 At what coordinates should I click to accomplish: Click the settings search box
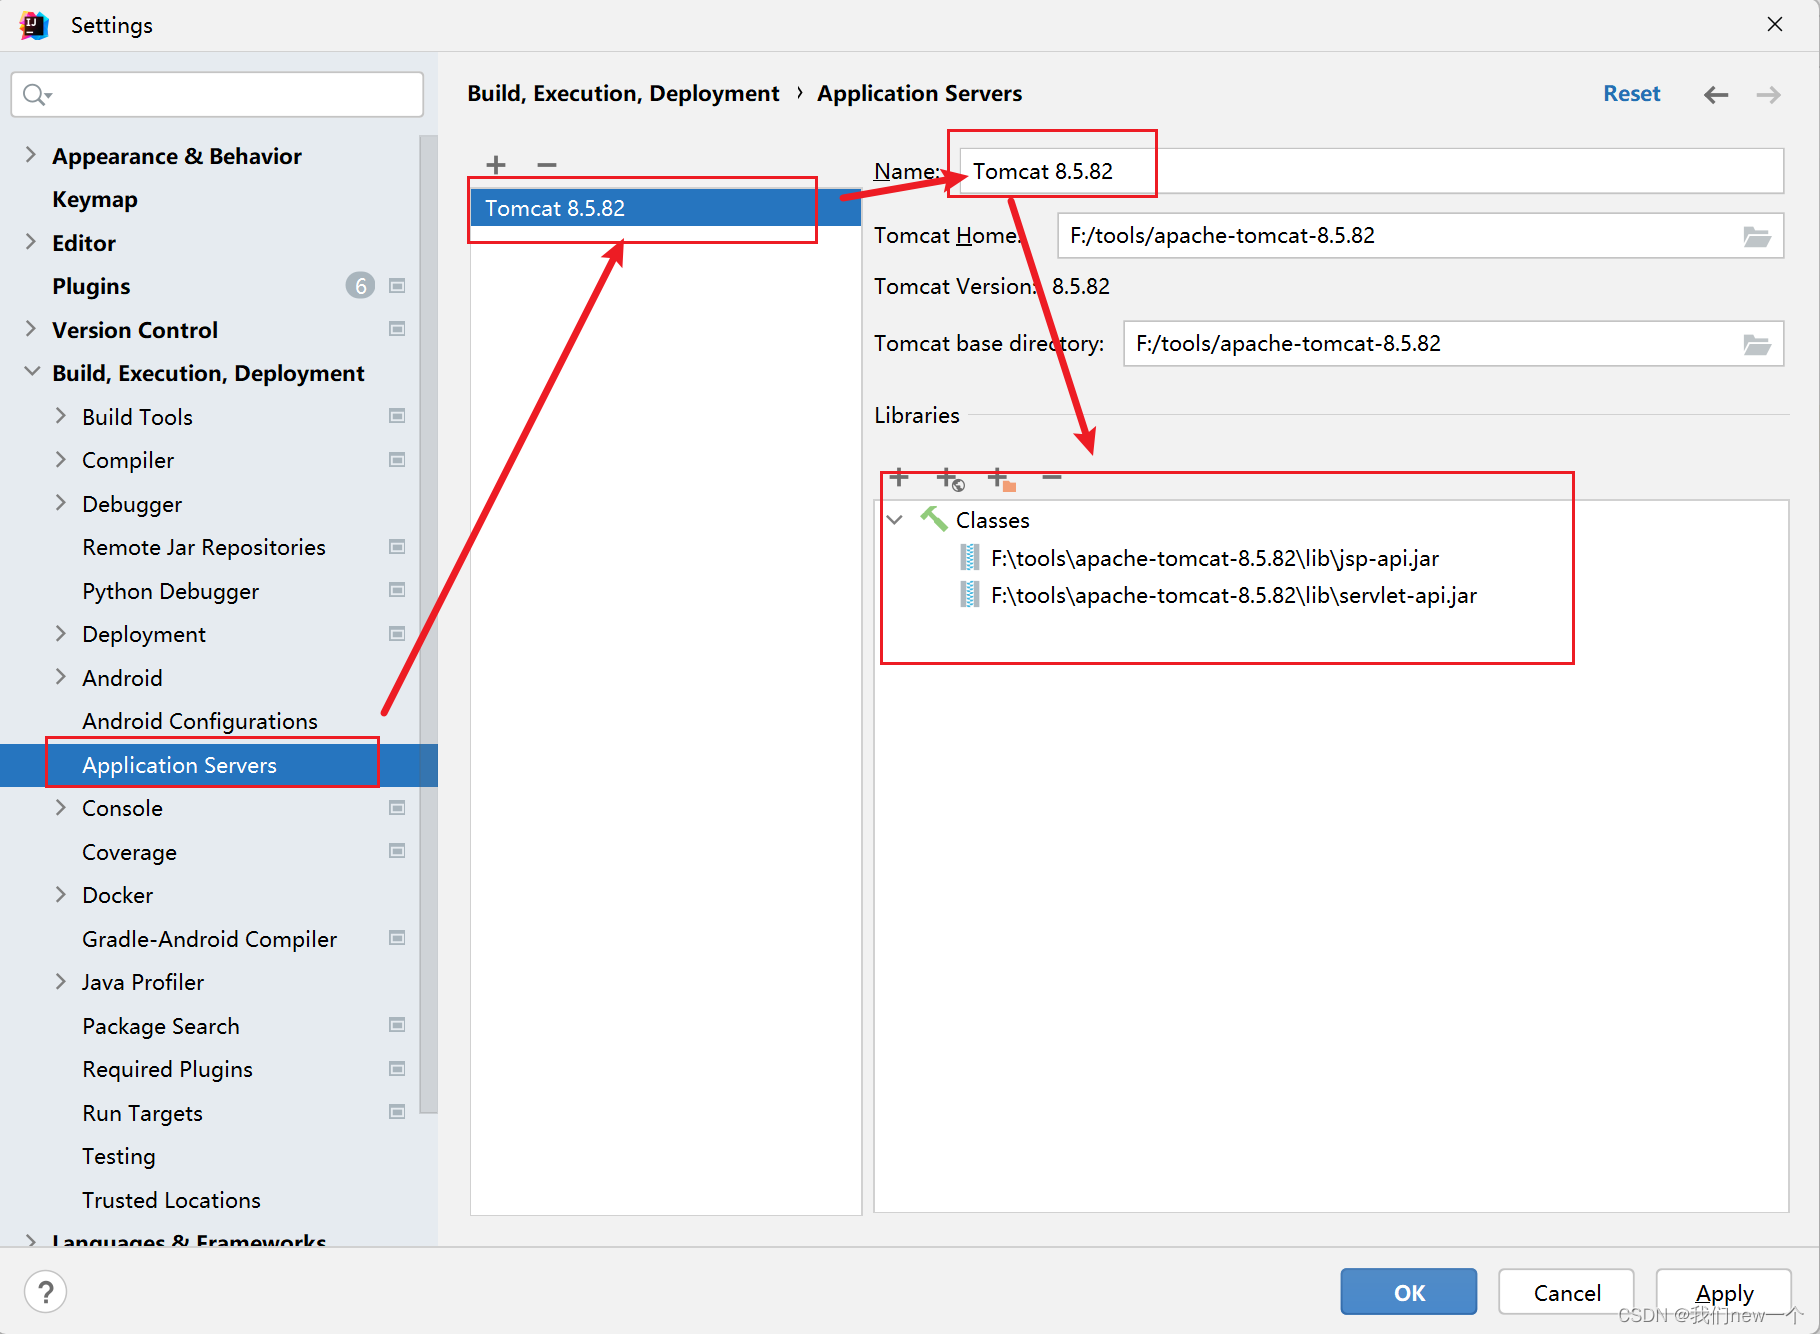(x=217, y=94)
